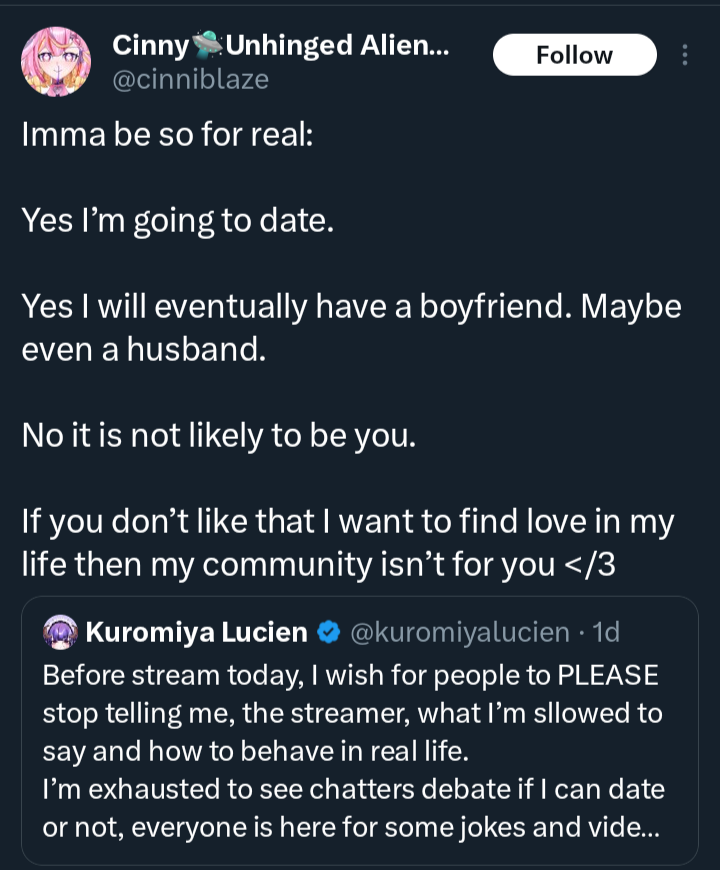Follow the cinniblaze account

(x=574, y=55)
